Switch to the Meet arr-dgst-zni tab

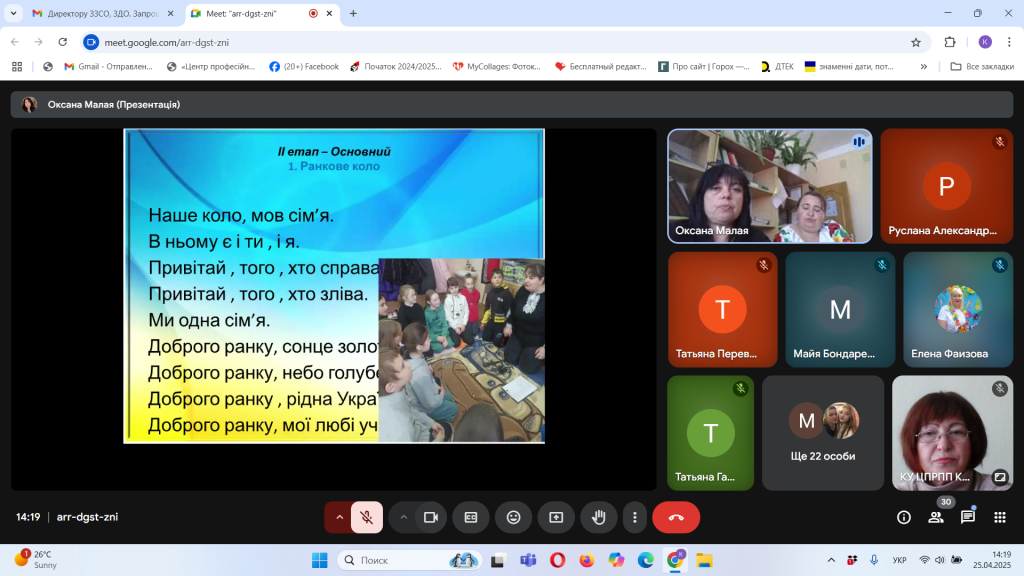[261, 14]
